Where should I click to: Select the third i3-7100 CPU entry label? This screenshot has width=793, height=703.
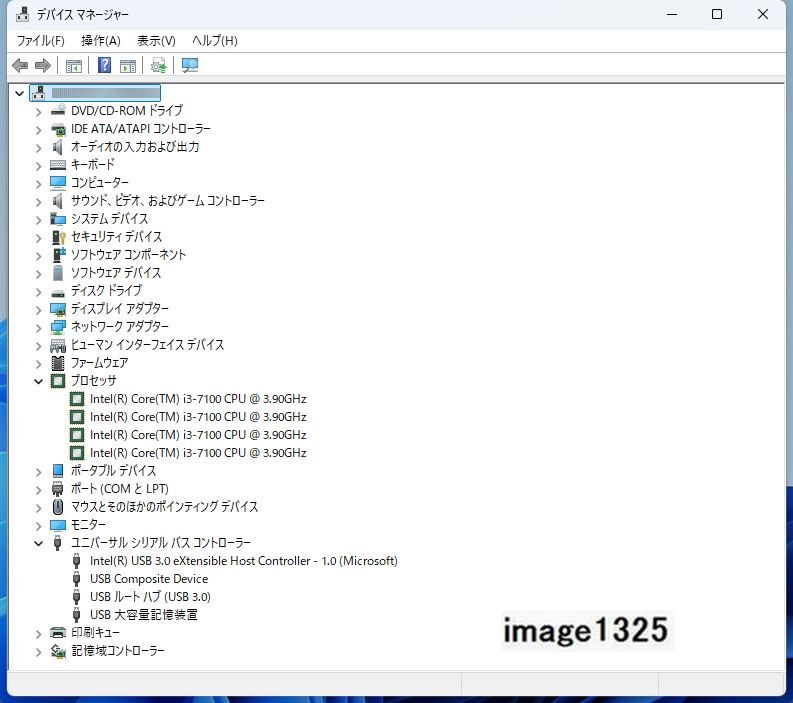pos(198,435)
